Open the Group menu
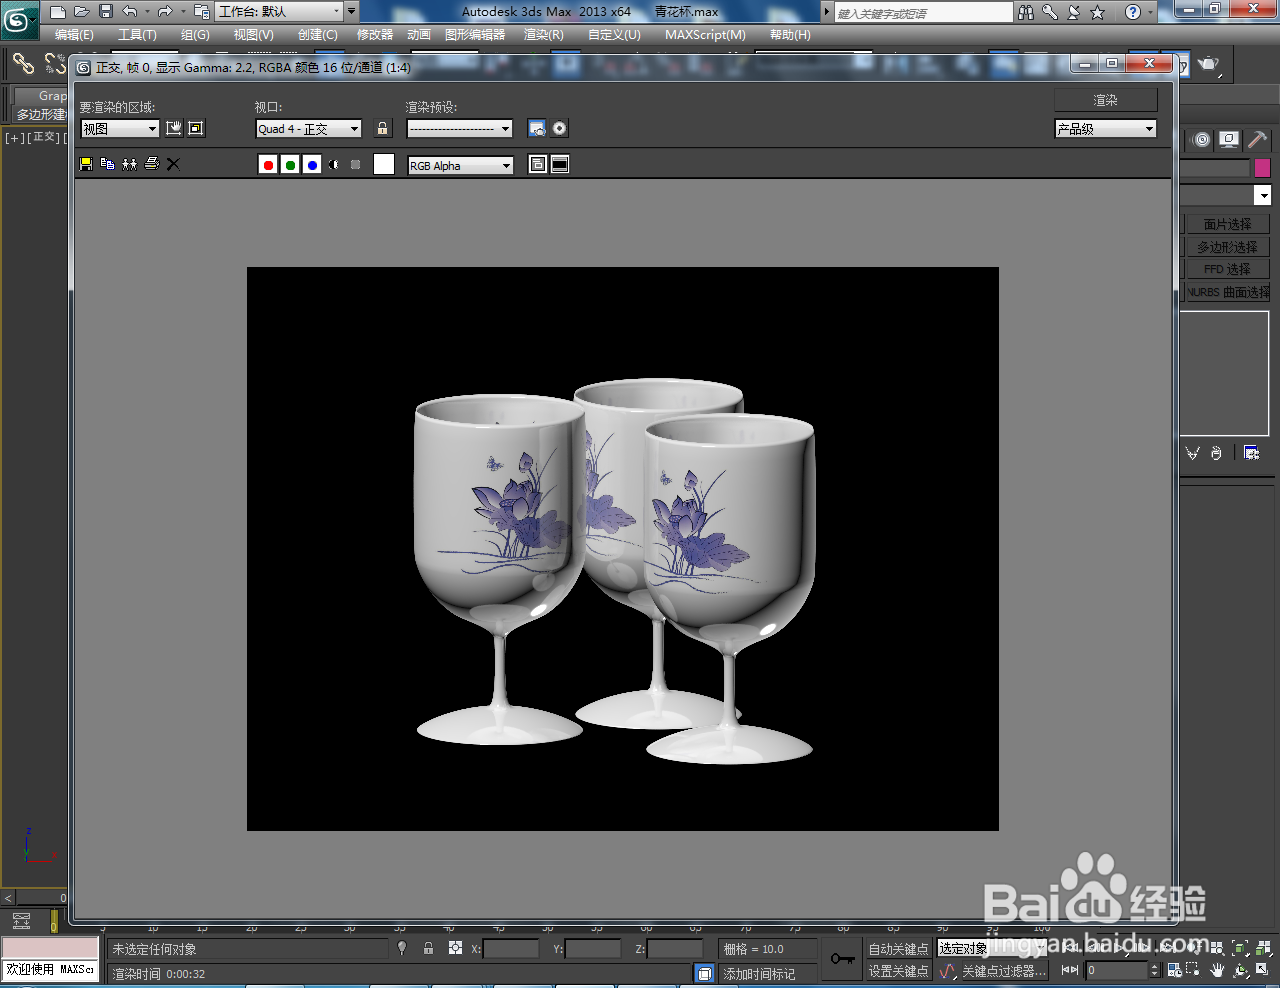The height and width of the screenshot is (988, 1280). point(195,35)
